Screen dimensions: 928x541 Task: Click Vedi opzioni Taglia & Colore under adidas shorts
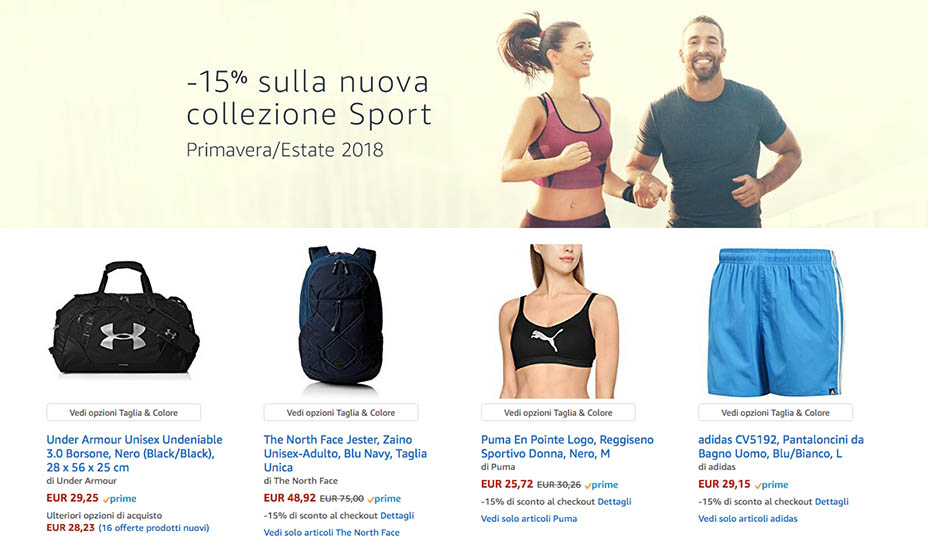click(775, 413)
